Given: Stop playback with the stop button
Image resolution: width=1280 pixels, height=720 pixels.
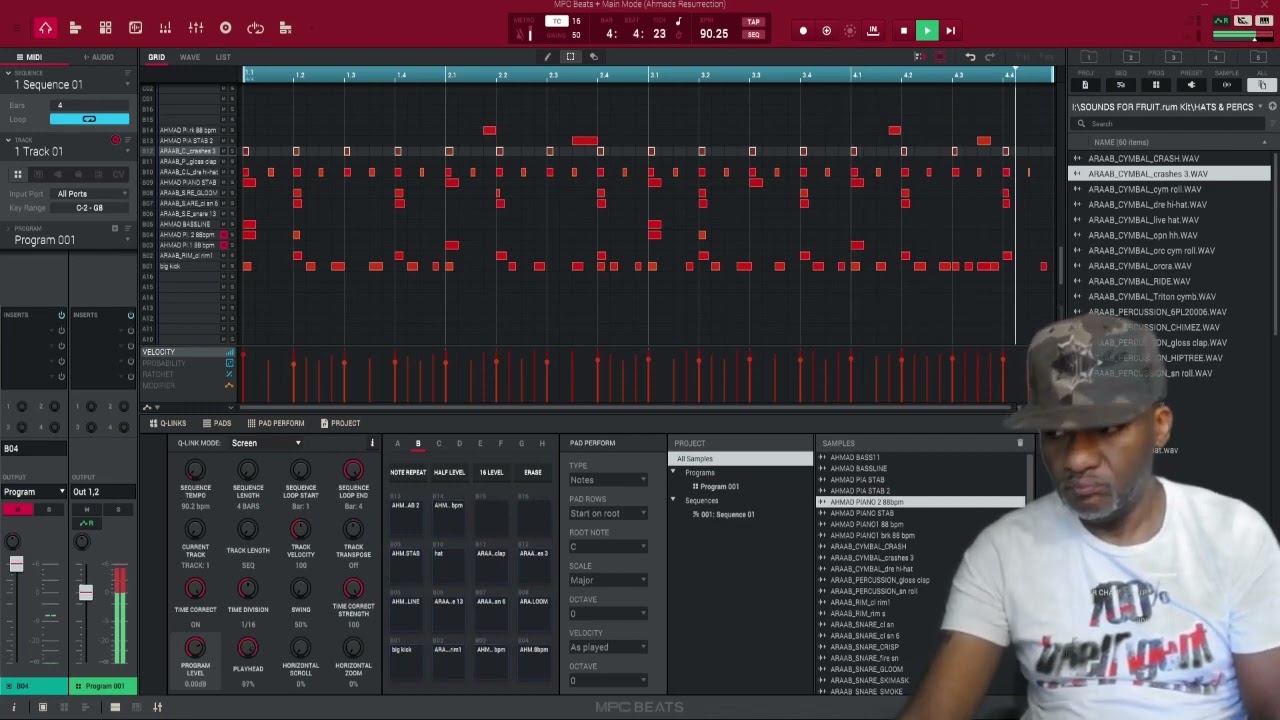Looking at the screenshot, I should (904, 31).
